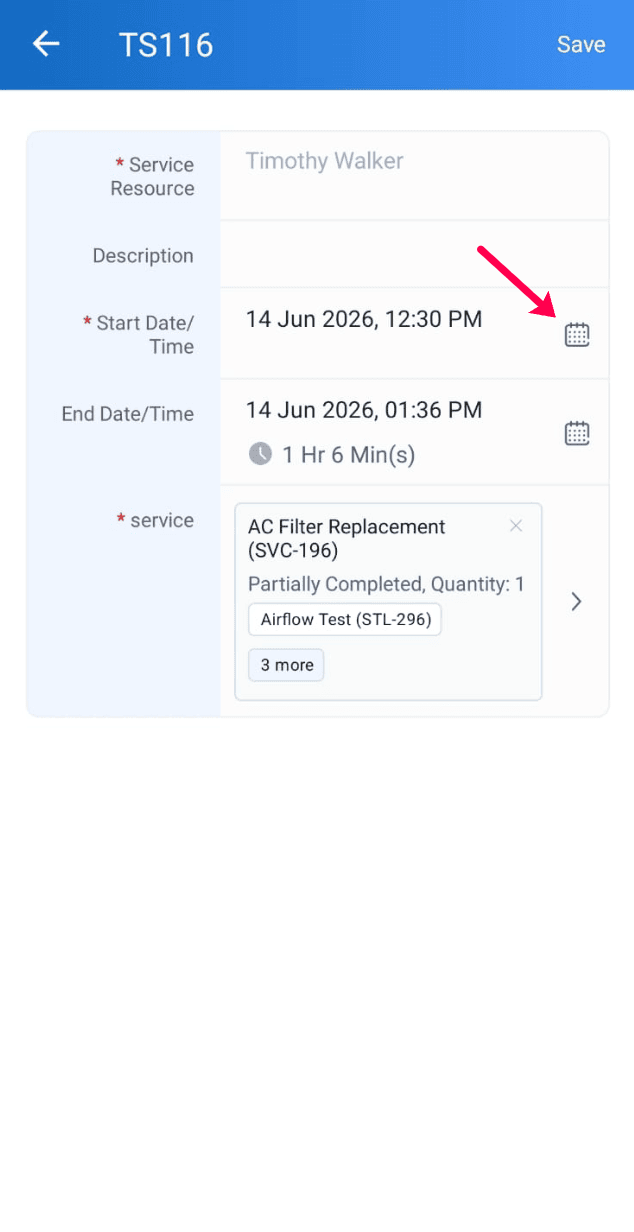Click the clock icon beside duration
This screenshot has height=1232, width=634.
[260, 455]
